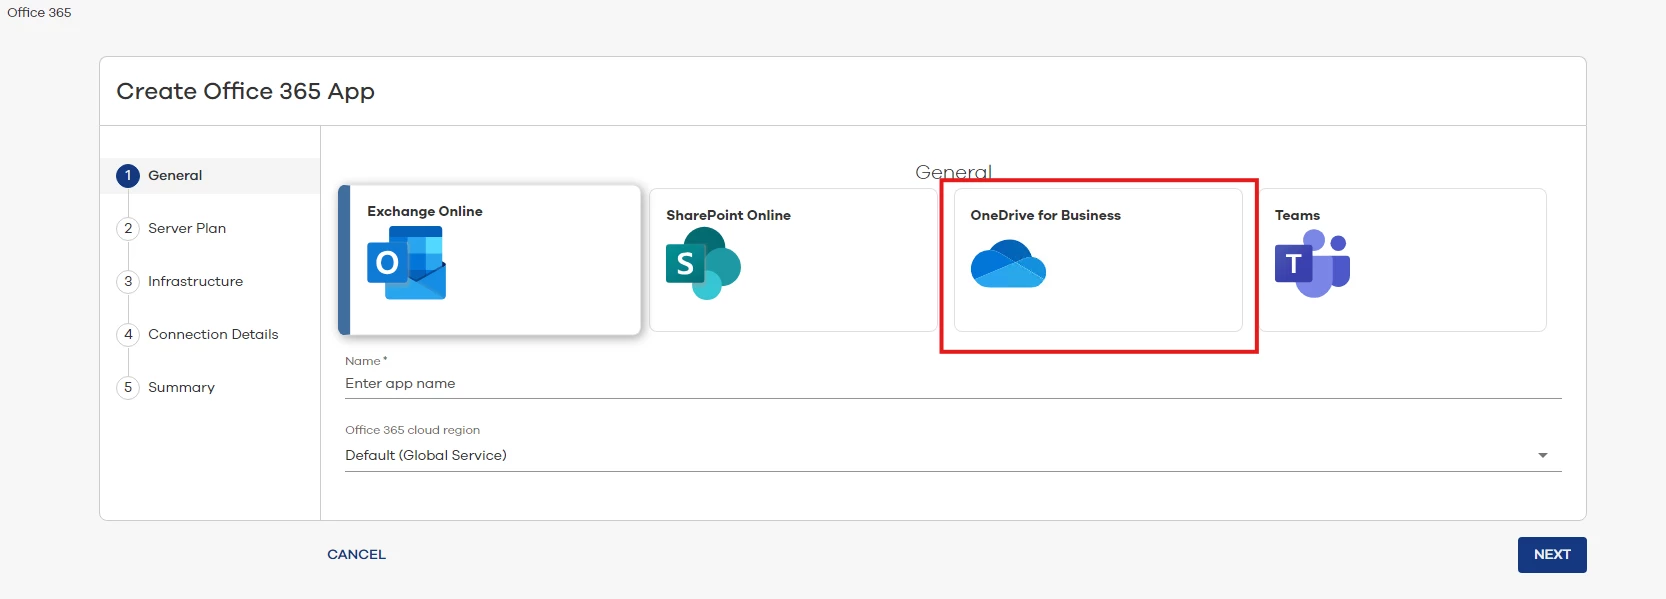Expand the cloud region dropdown arrow
This screenshot has height=599, width=1666.
point(1543,455)
